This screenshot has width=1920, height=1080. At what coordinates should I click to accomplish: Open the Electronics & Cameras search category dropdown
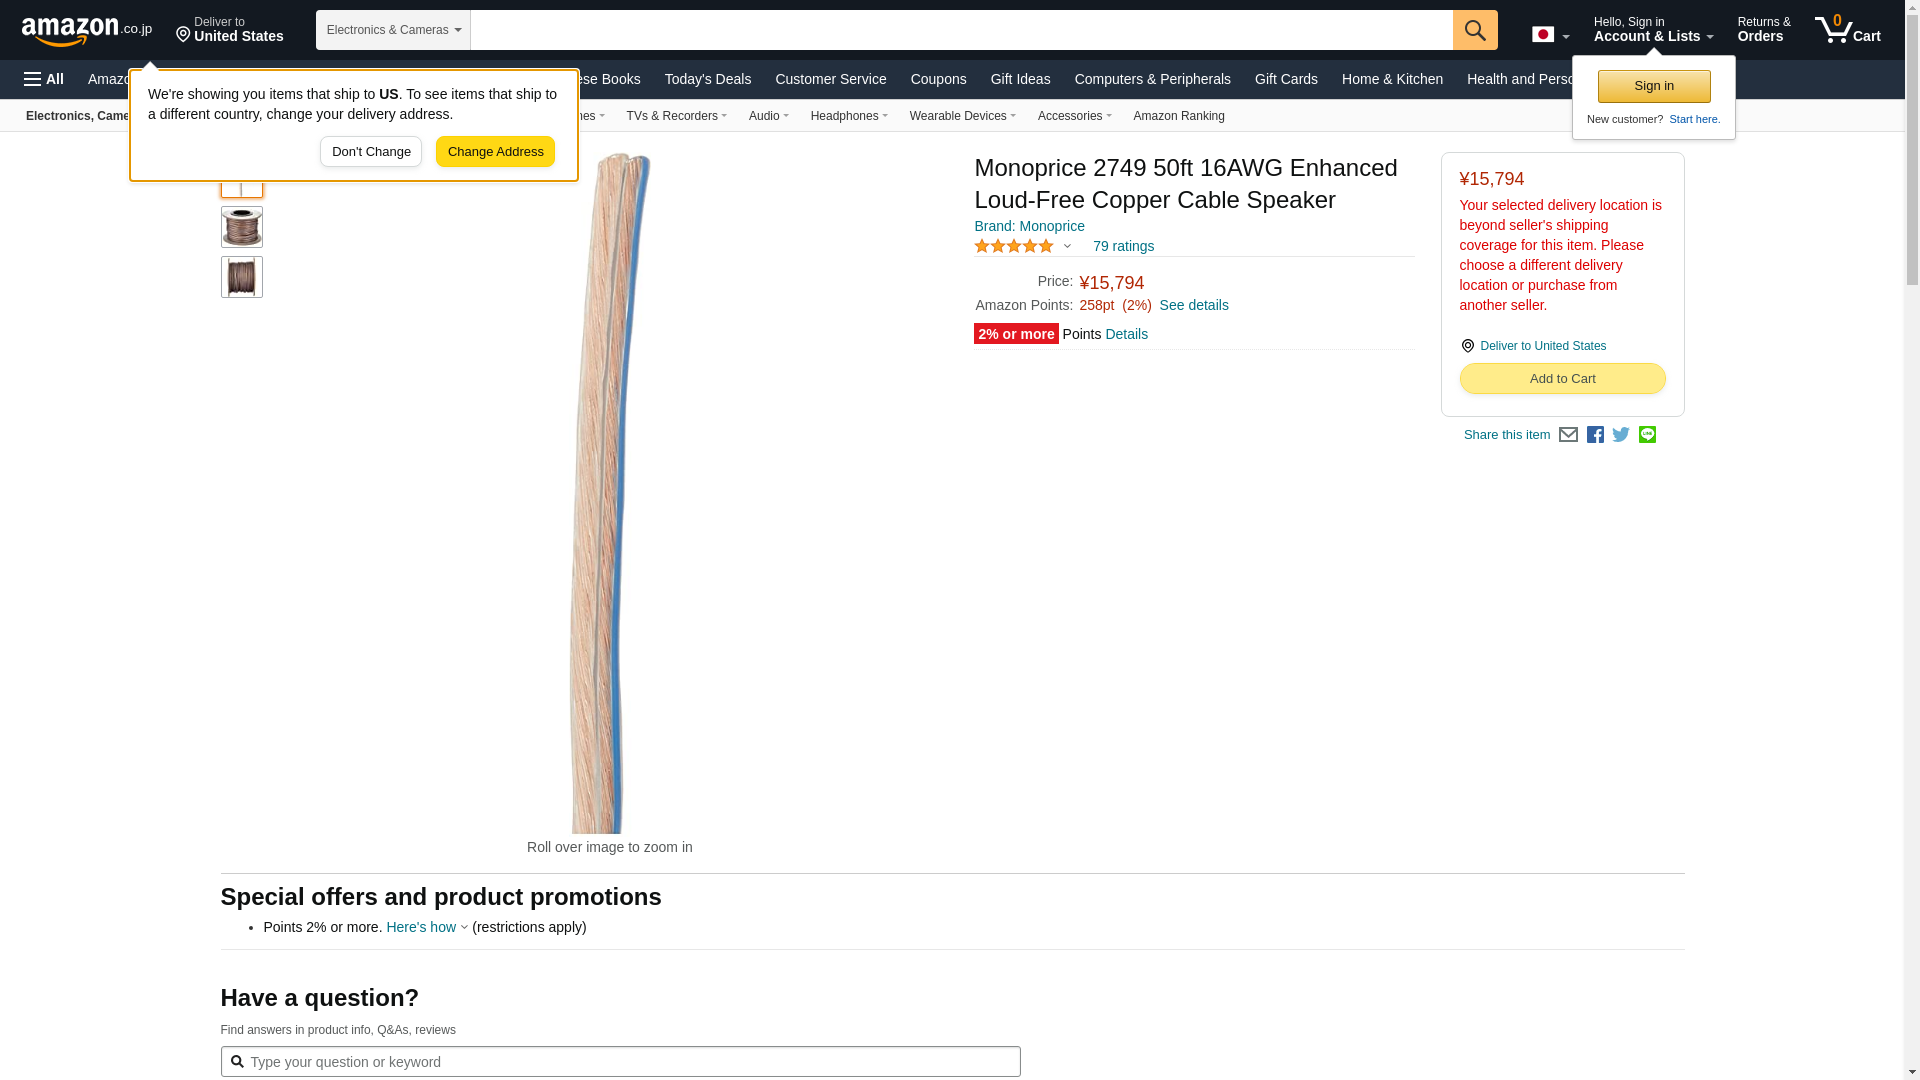[393, 30]
